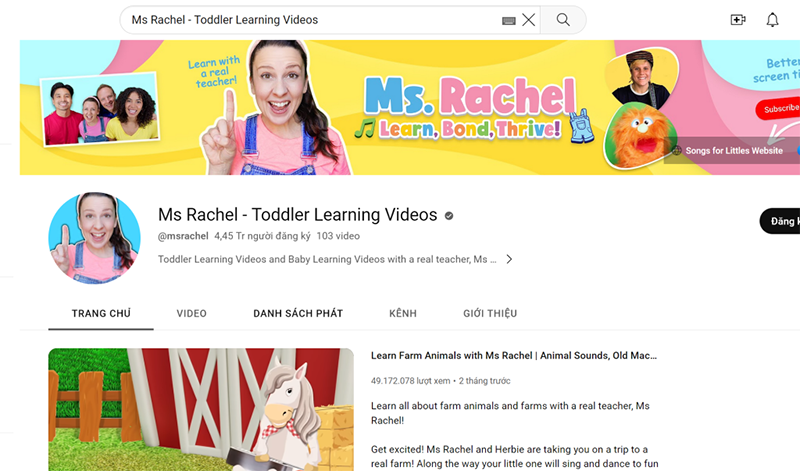
Task: Click the Ms Rachel round channel avatar
Action: pyautogui.click(x=94, y=238)
